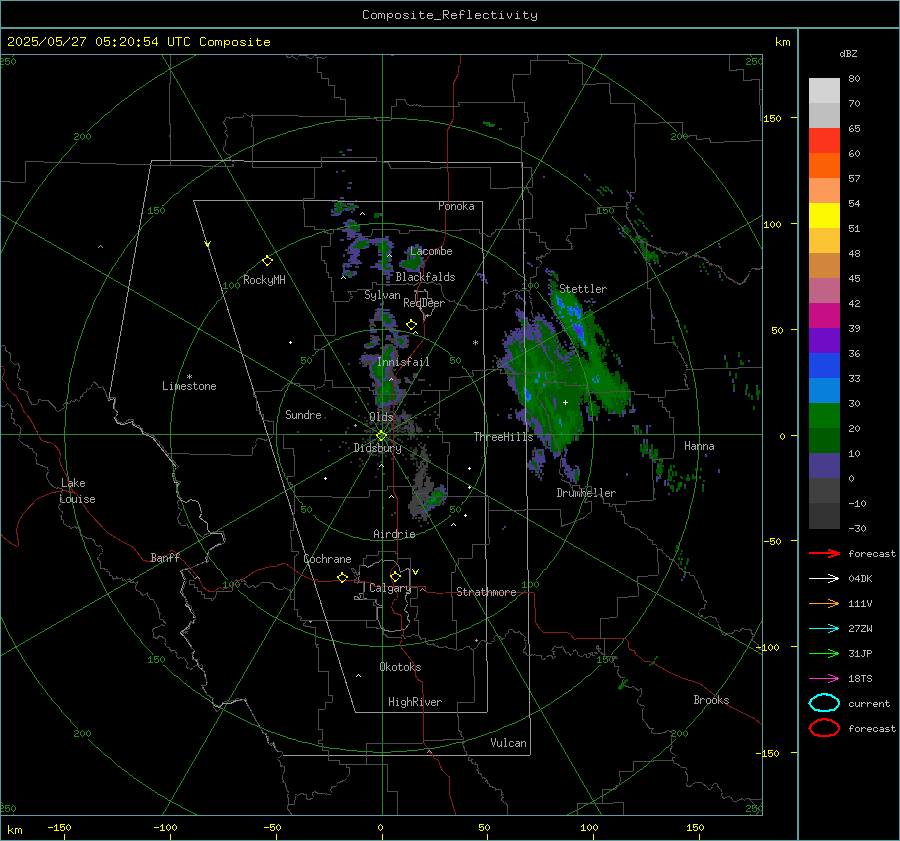Click the Strathmore label
The image size is (900, 841).
coord(486,592)
